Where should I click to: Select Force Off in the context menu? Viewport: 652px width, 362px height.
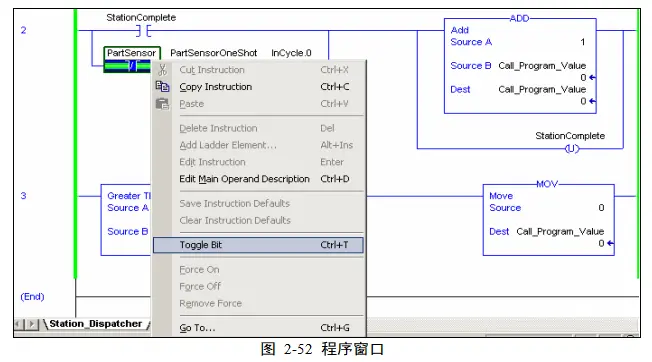[x=258, y=287]
